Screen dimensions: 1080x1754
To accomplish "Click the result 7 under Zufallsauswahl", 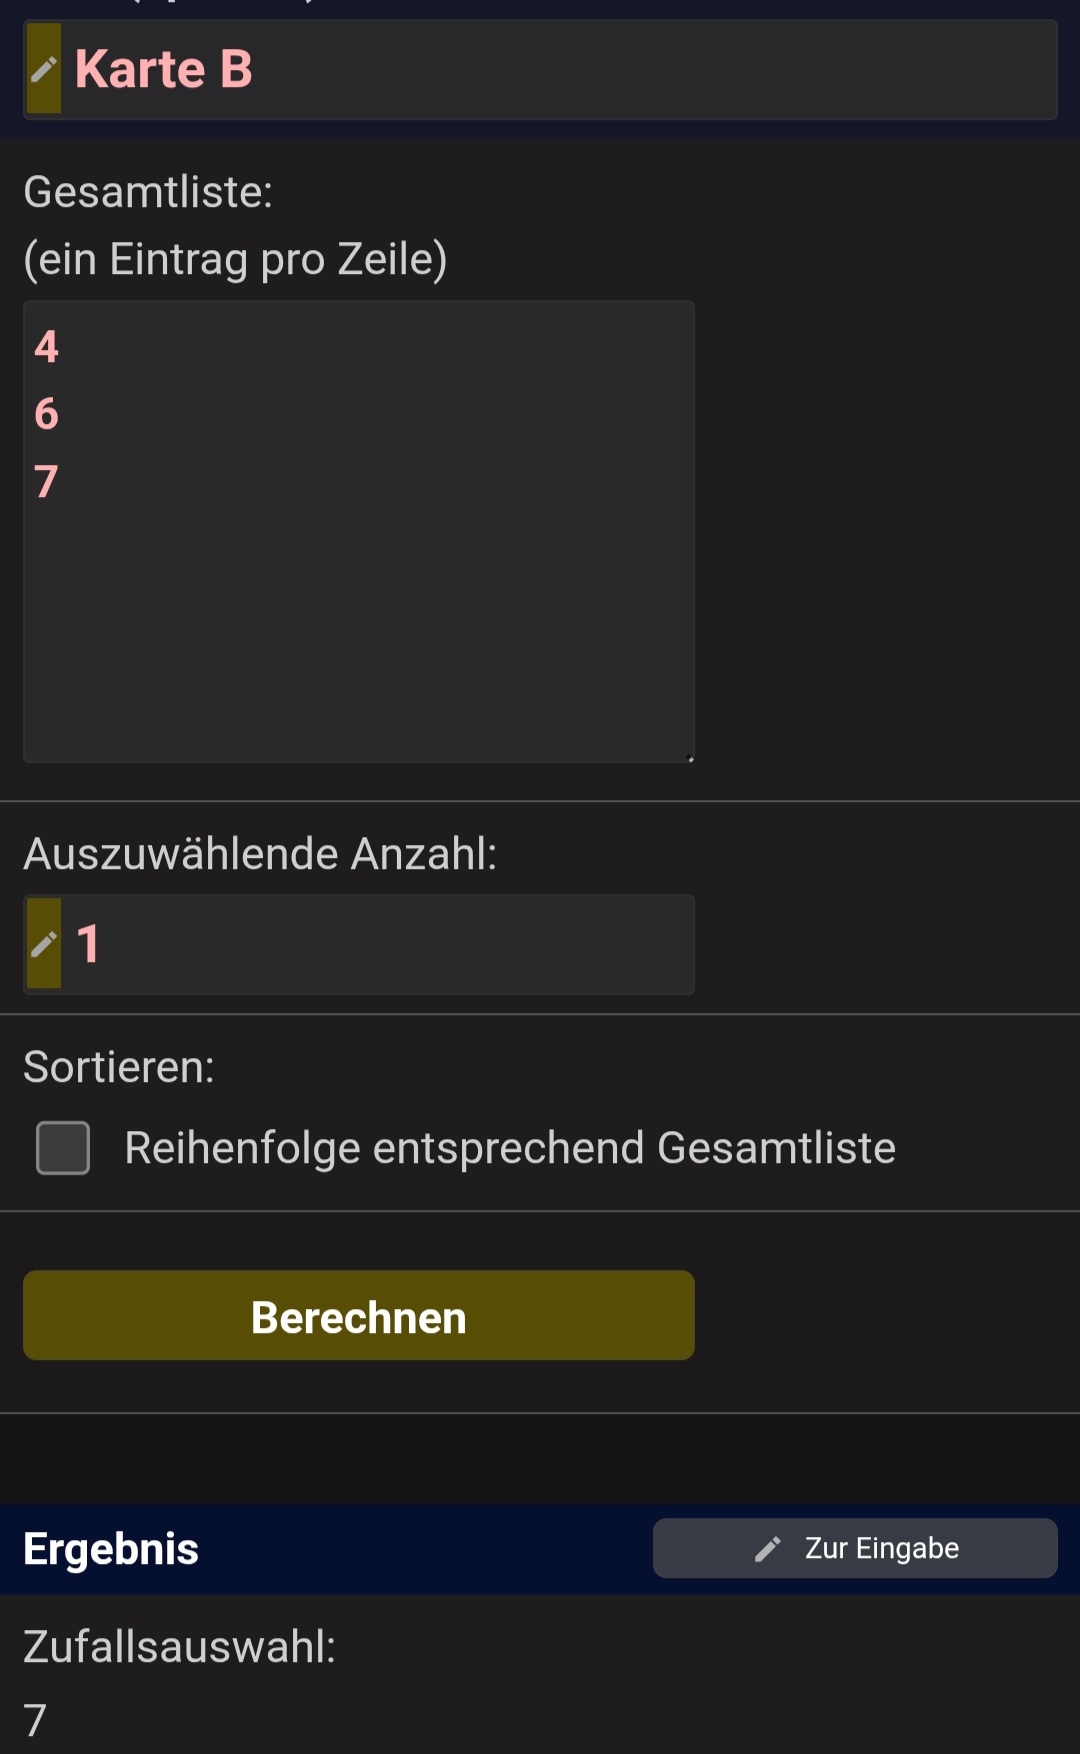I will pos(35,1720).
